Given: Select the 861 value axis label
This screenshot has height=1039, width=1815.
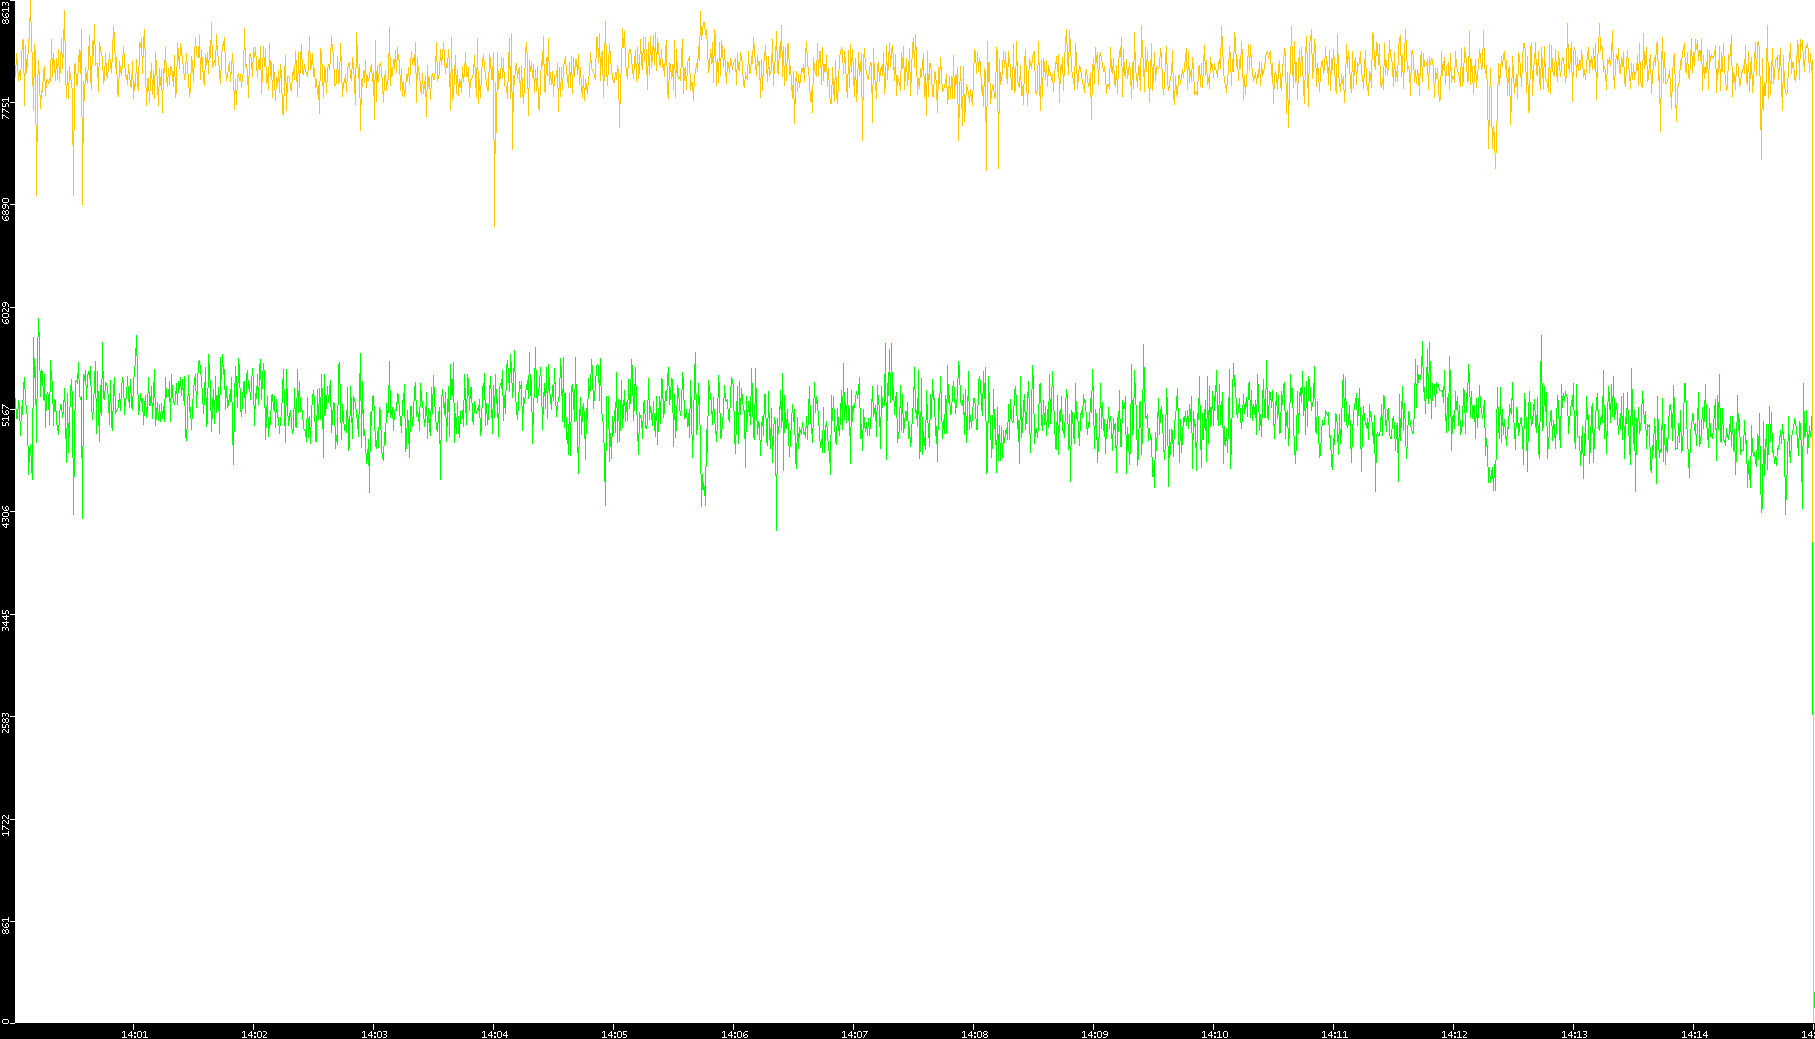Looking at the screenshot, I should [x=6, y=926].
